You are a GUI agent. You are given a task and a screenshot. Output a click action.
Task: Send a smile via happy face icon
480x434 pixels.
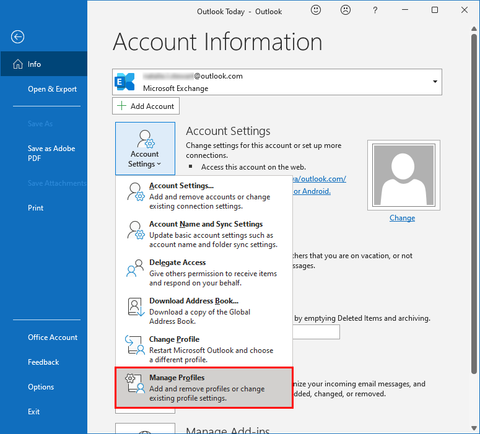click(316, 10)
